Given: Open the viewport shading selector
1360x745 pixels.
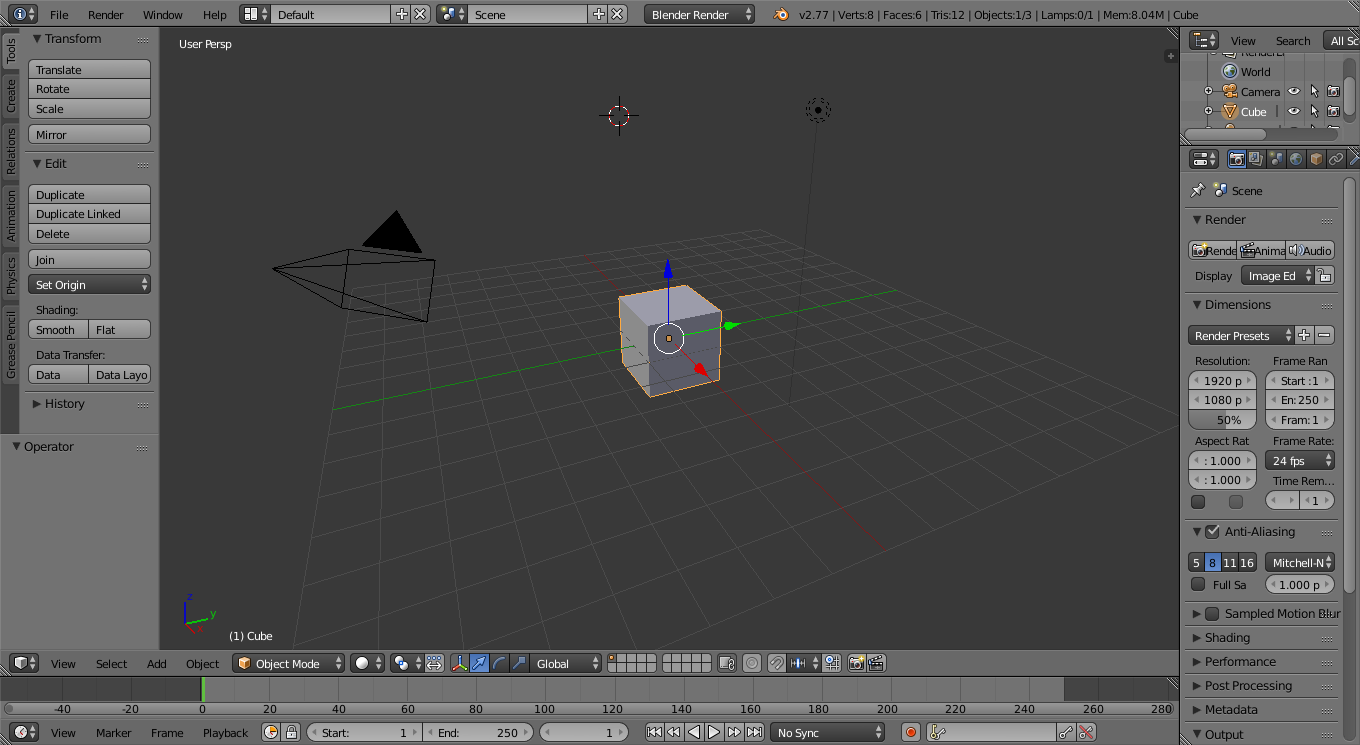Looking at the screenshot, I should pos(368,663).
